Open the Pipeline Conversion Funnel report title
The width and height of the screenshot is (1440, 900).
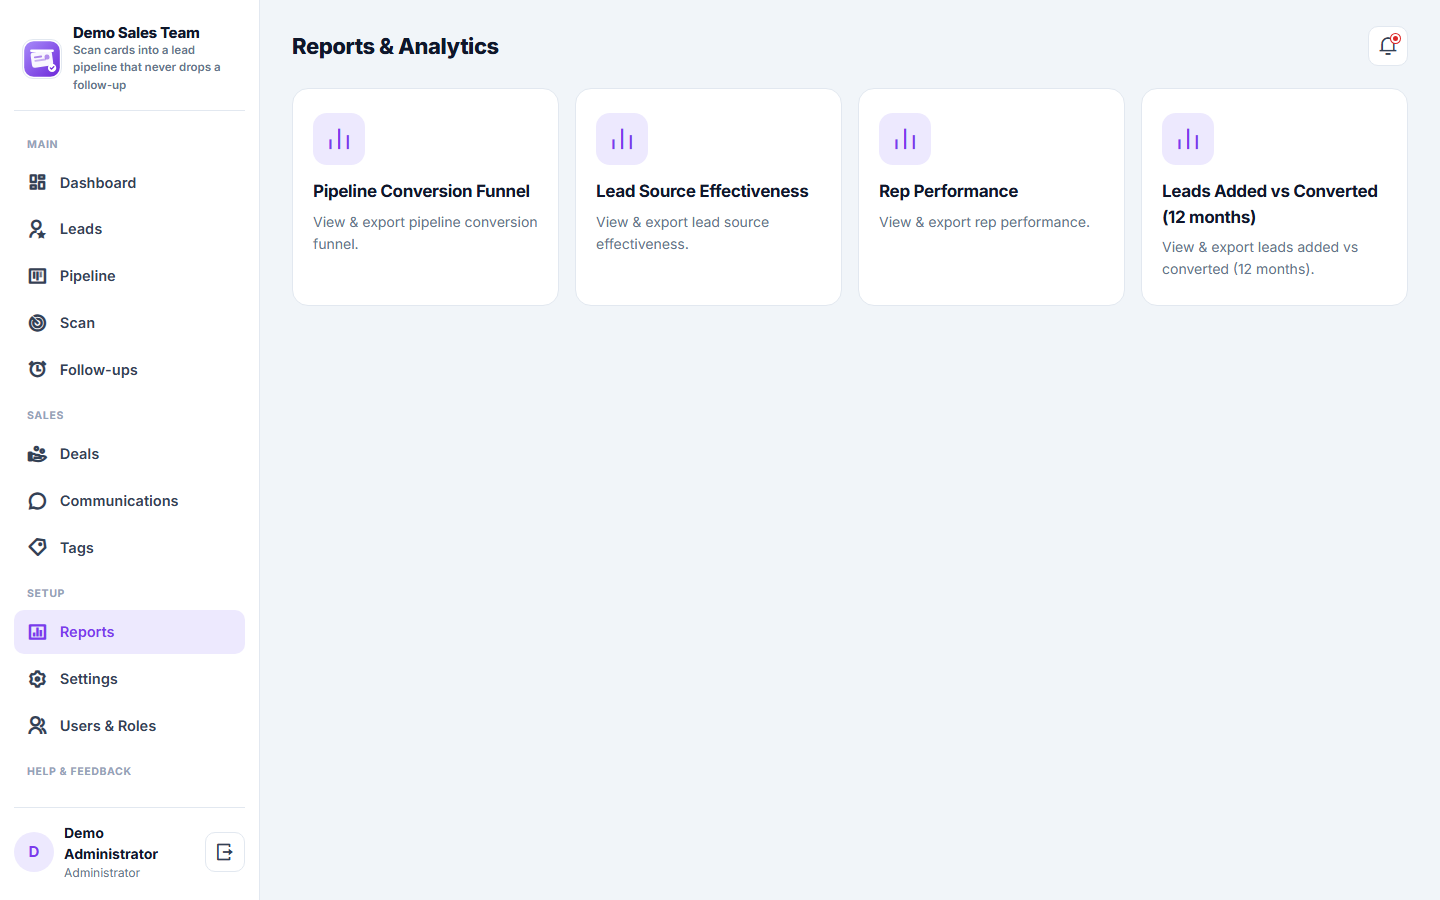(x=421, y=191)
